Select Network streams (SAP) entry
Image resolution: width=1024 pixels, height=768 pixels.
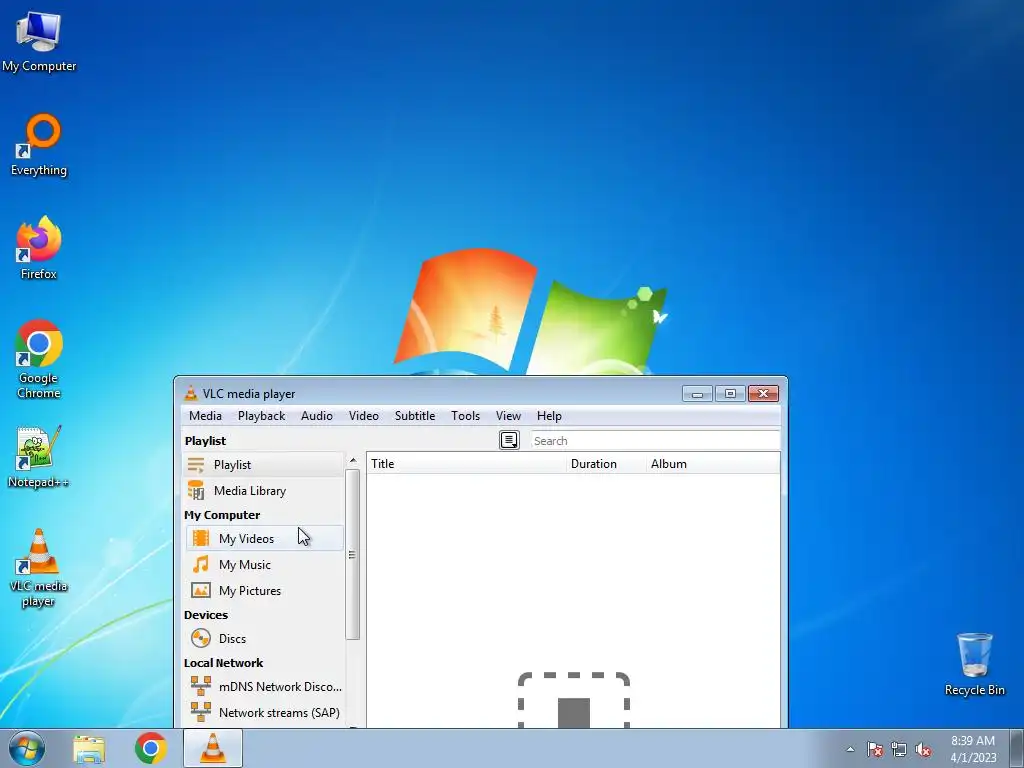tap(264, 712)
